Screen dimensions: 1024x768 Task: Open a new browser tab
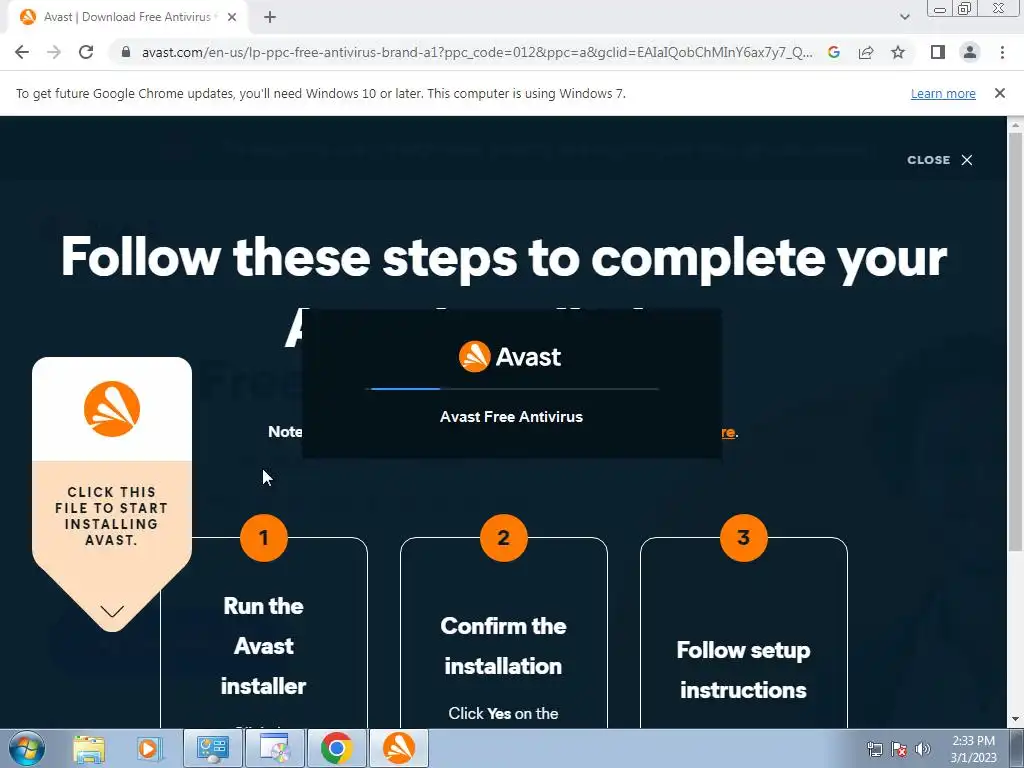click(x=270, y=18)
